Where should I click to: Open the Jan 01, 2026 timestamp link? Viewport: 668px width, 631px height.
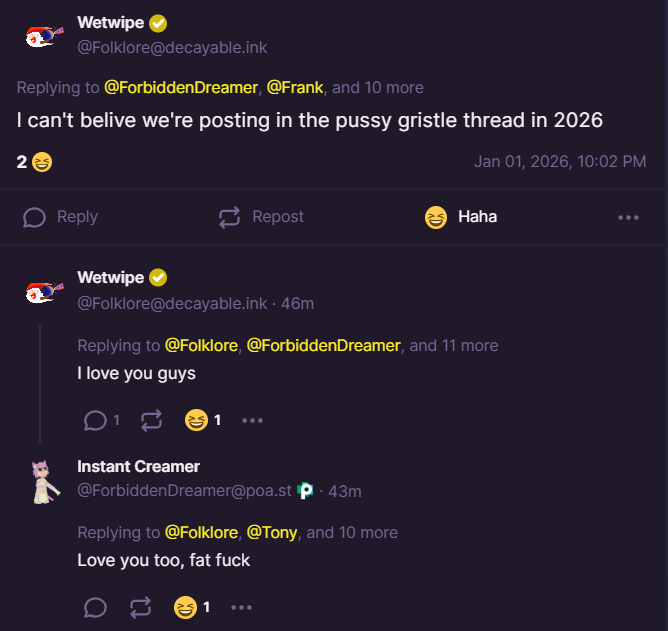[x=559, y=161]
